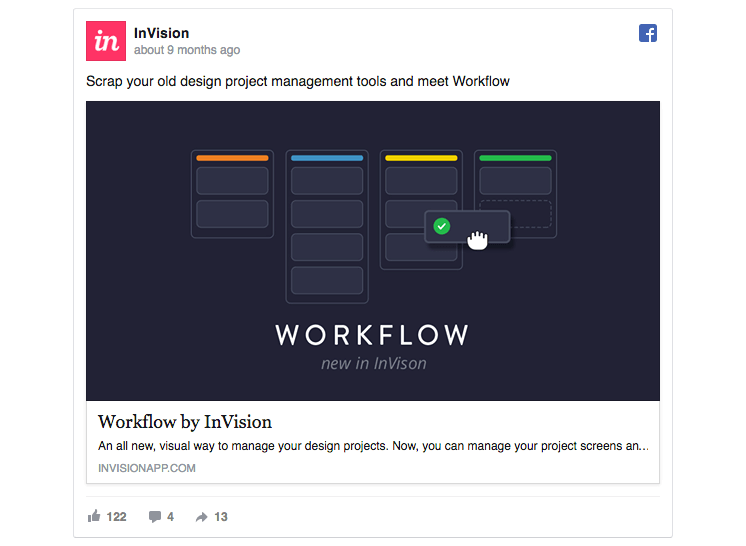Click the comment speech bubble icon
Image resolution: width=746 pixels, height=546 pixels.
pos(155,517)
